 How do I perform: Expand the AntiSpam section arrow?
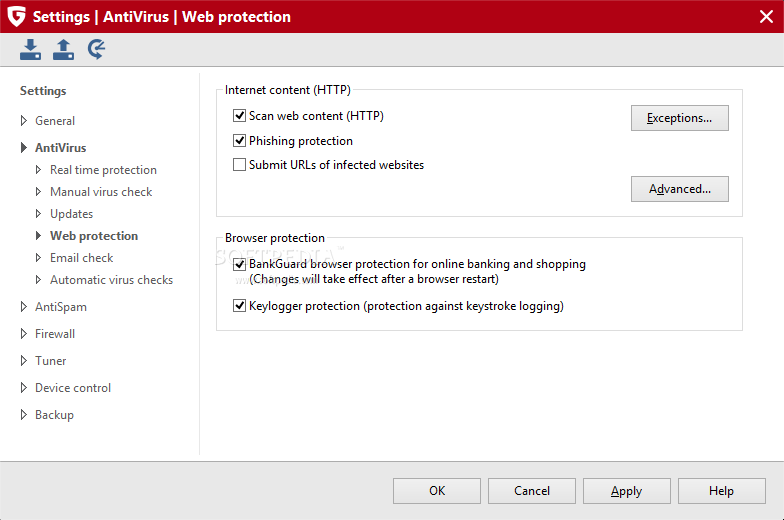24,306
